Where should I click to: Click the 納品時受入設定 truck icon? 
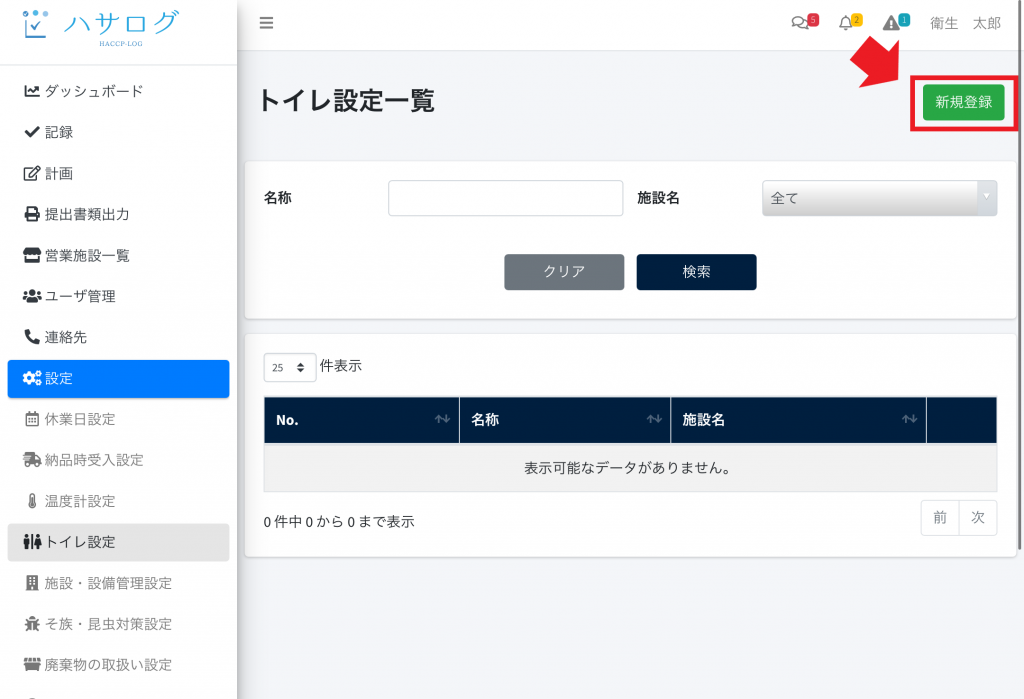31,460
